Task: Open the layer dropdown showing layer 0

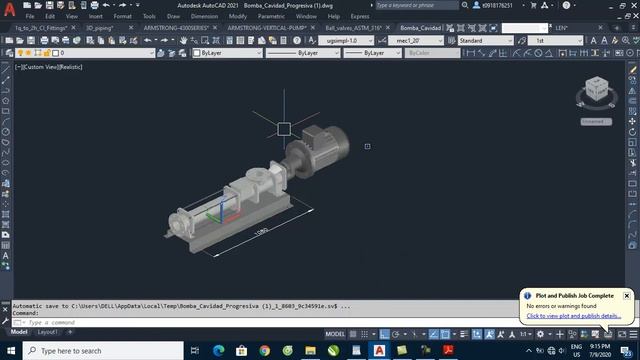Action: (85, 53)
